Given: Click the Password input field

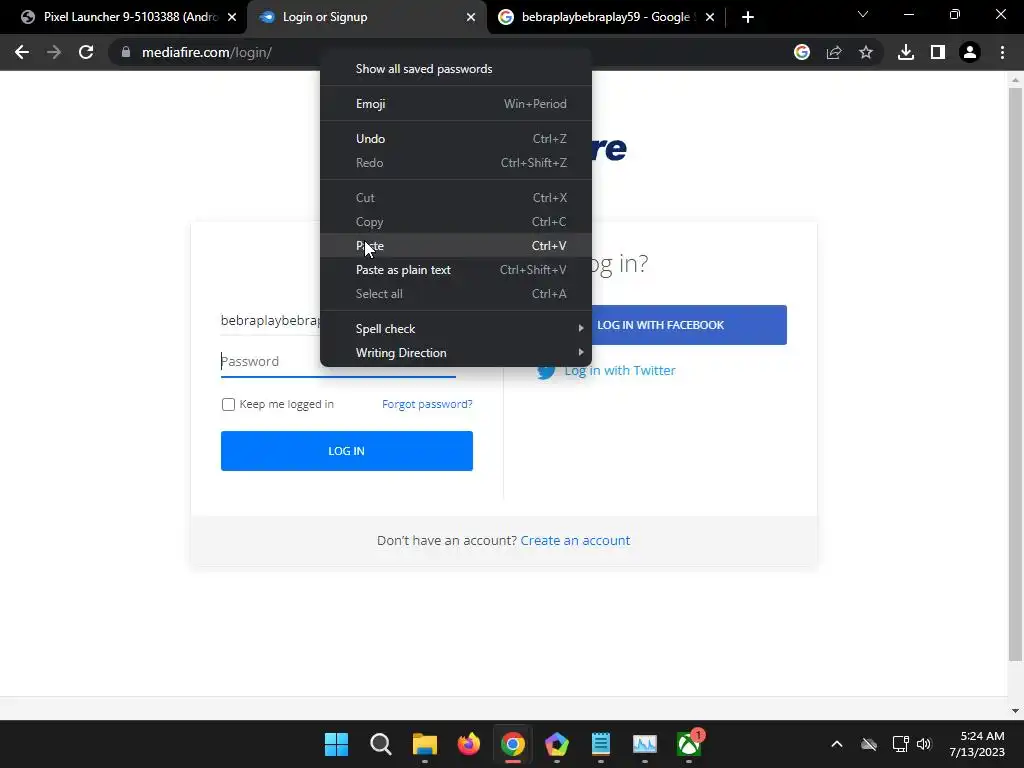Looking at the screenshot, I should pyautogui.click(x=338, y=362).
